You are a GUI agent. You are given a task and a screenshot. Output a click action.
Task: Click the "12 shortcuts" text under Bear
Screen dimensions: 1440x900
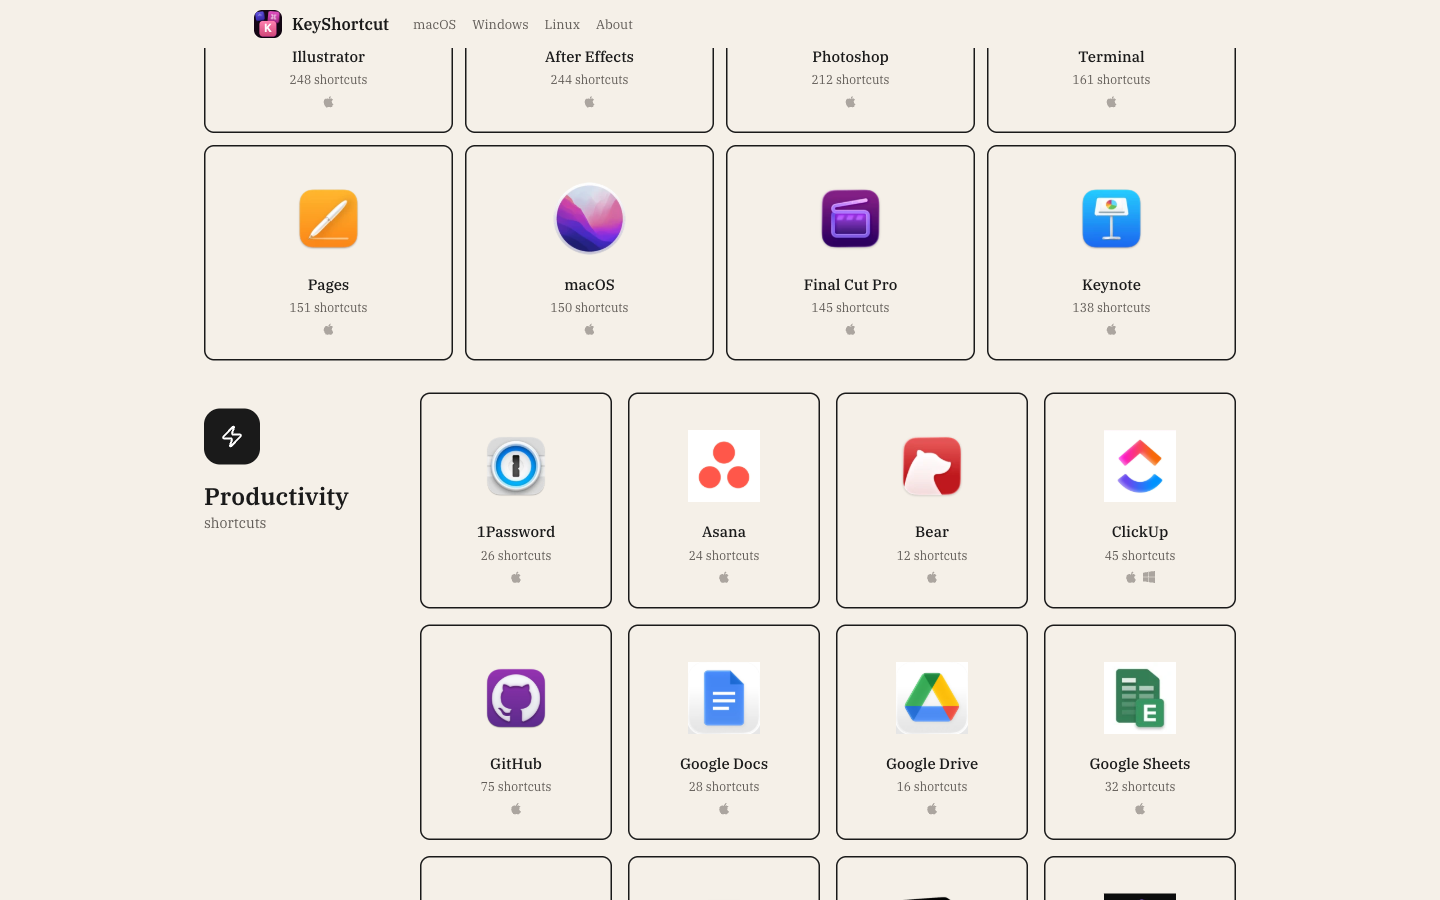932,556
